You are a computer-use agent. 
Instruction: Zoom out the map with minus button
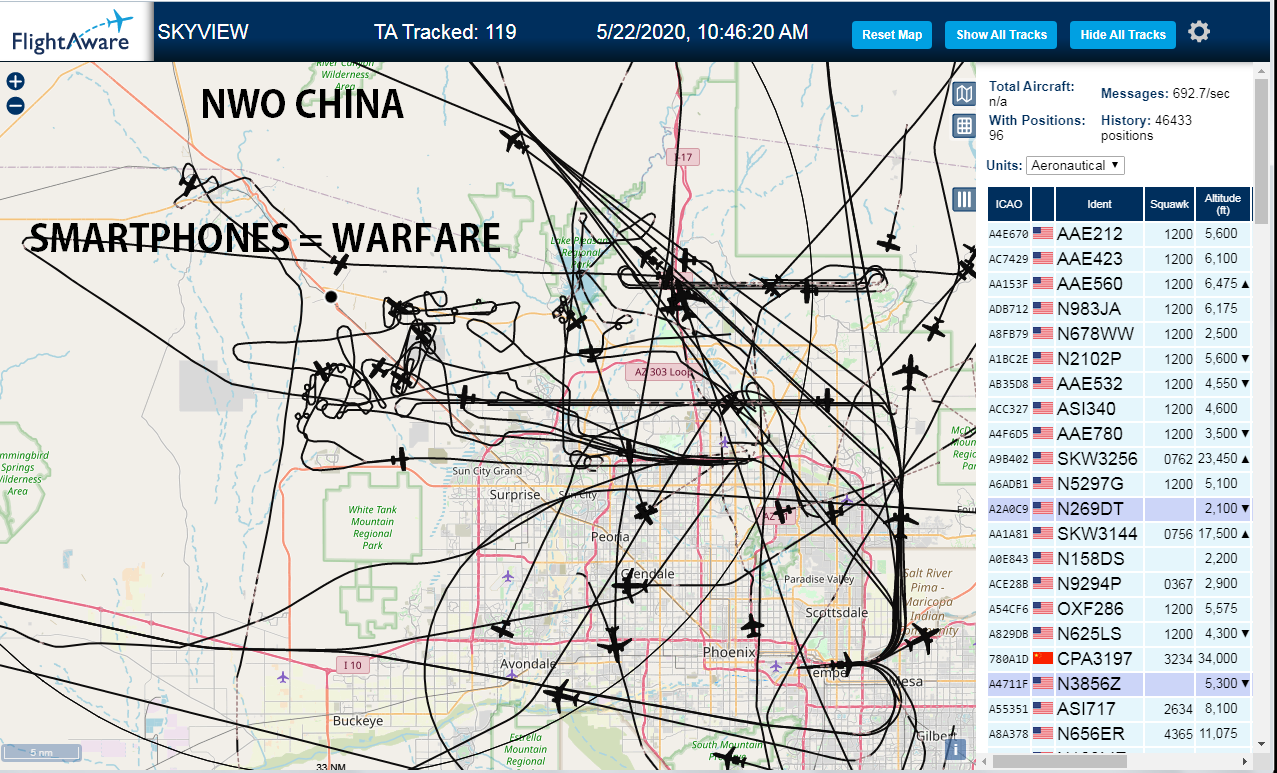pos(15,106)
